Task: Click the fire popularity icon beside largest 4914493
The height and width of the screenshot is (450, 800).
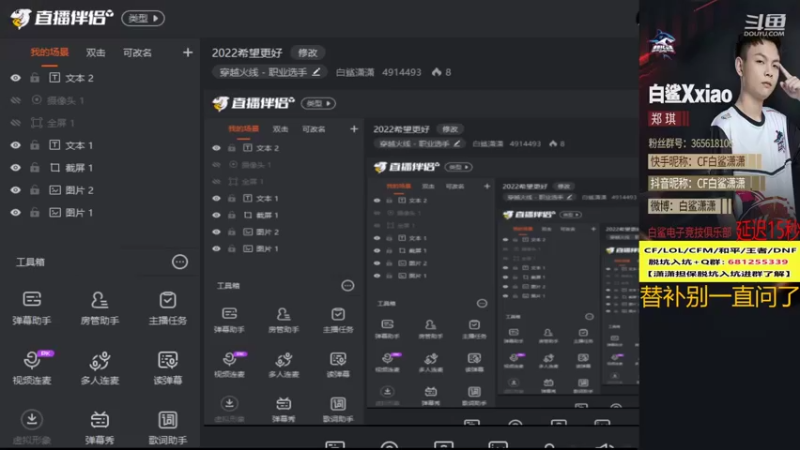Action: (x=437, y=72)
